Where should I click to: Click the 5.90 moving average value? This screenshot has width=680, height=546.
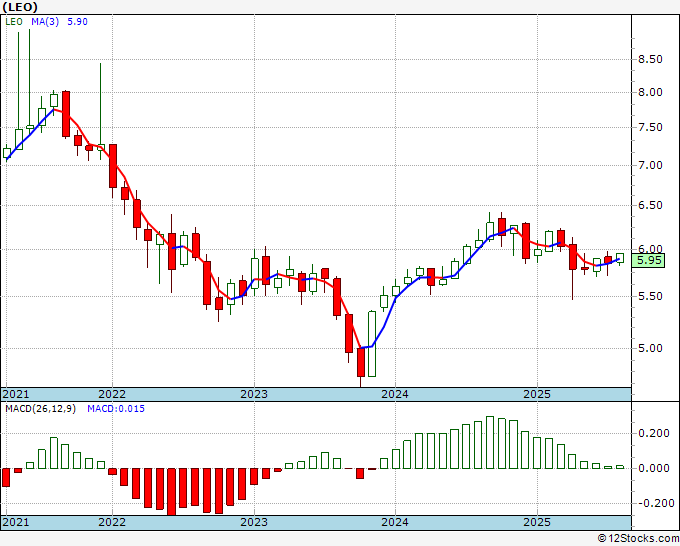coord(77,22)
